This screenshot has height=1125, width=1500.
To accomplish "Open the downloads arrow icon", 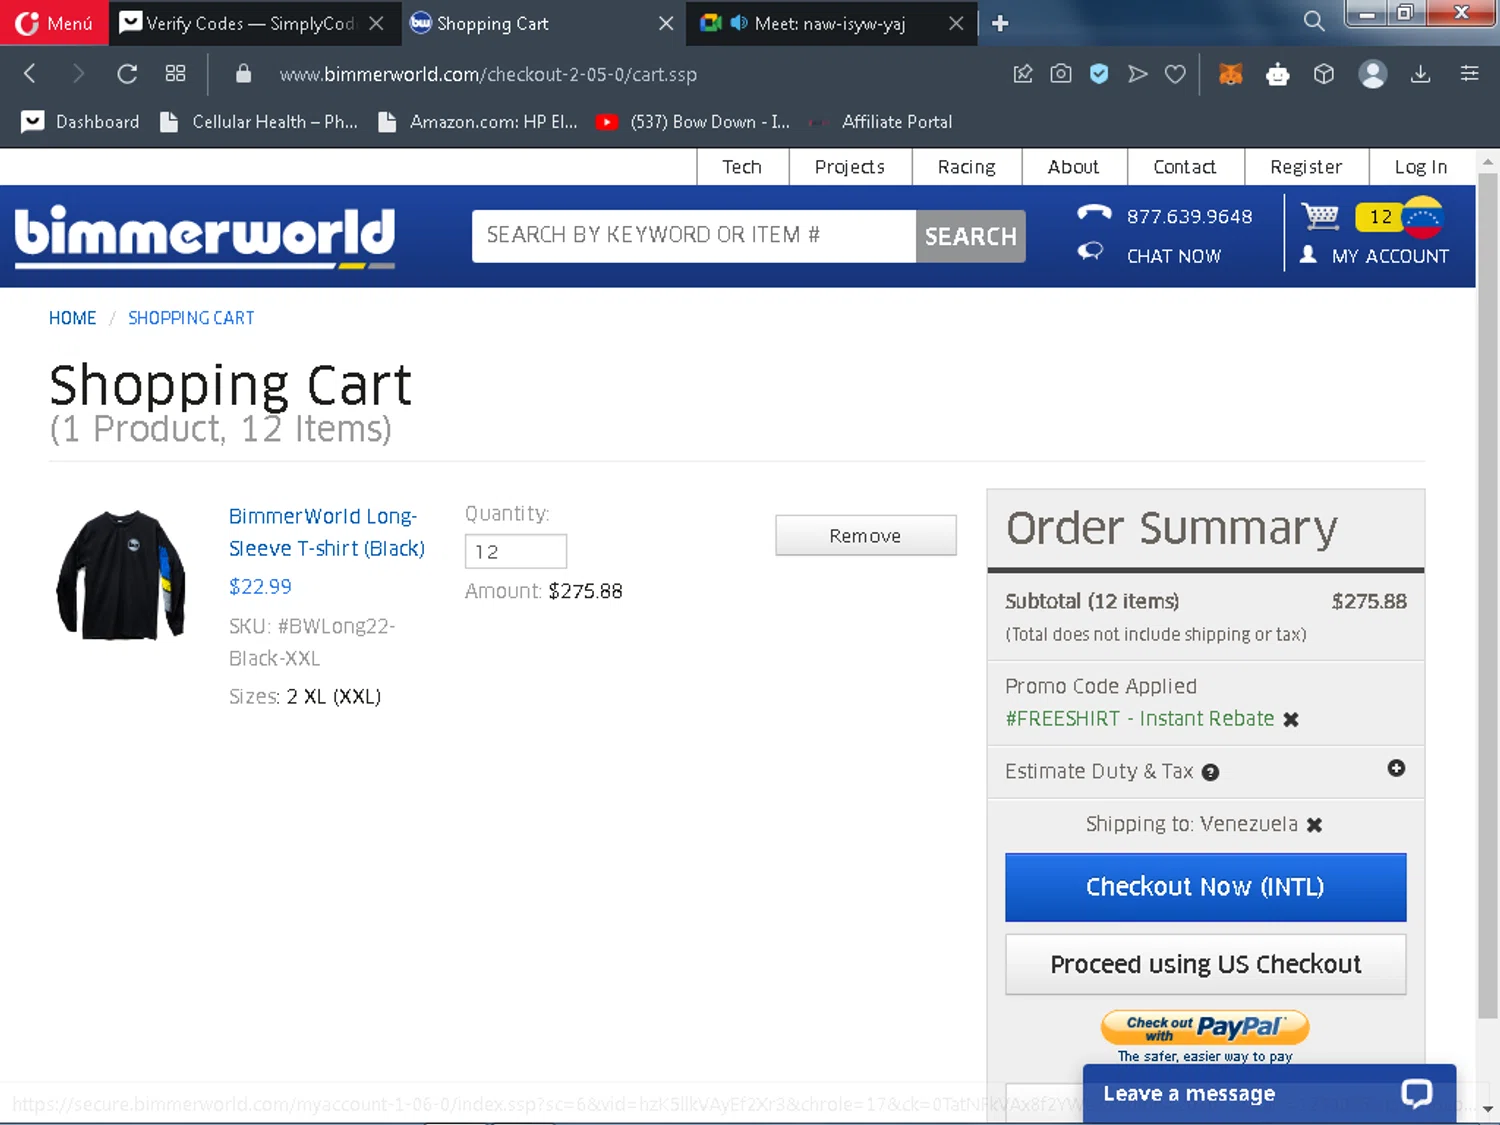I will pos(1420,73).
